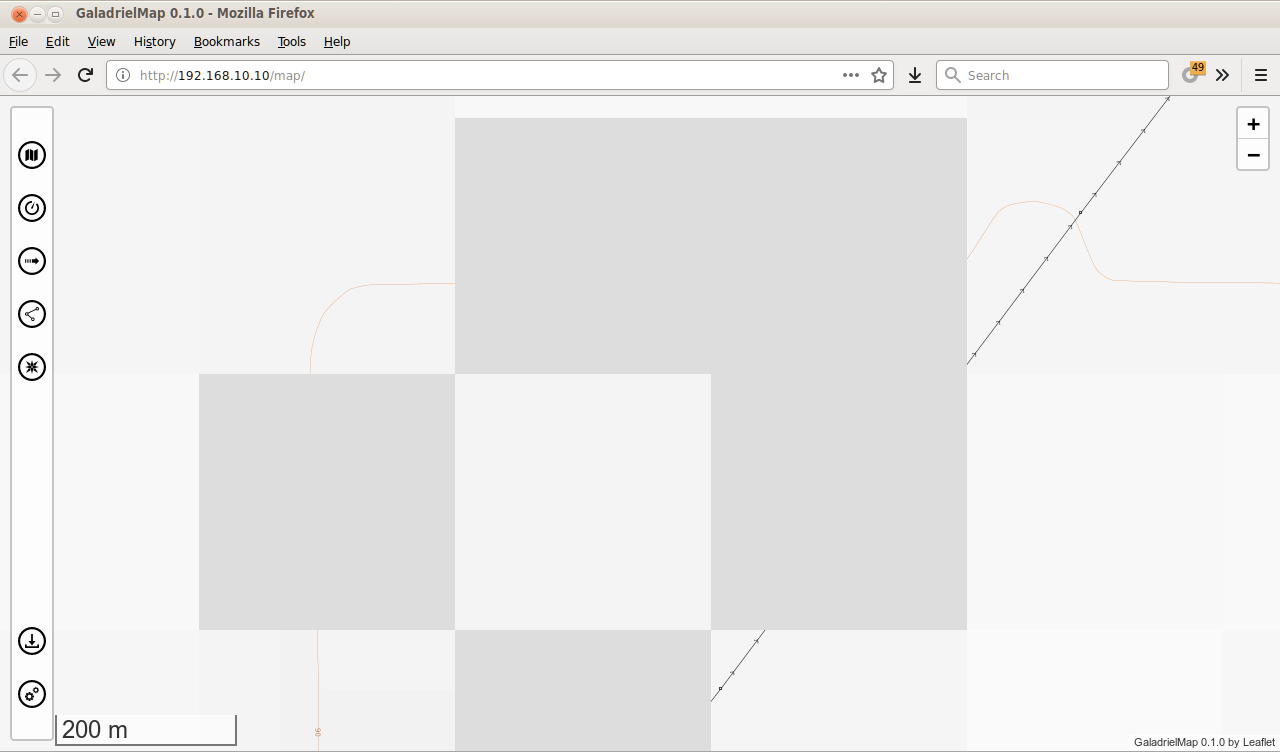Open the map selection sidebar icon

click(x=32, y=155)
